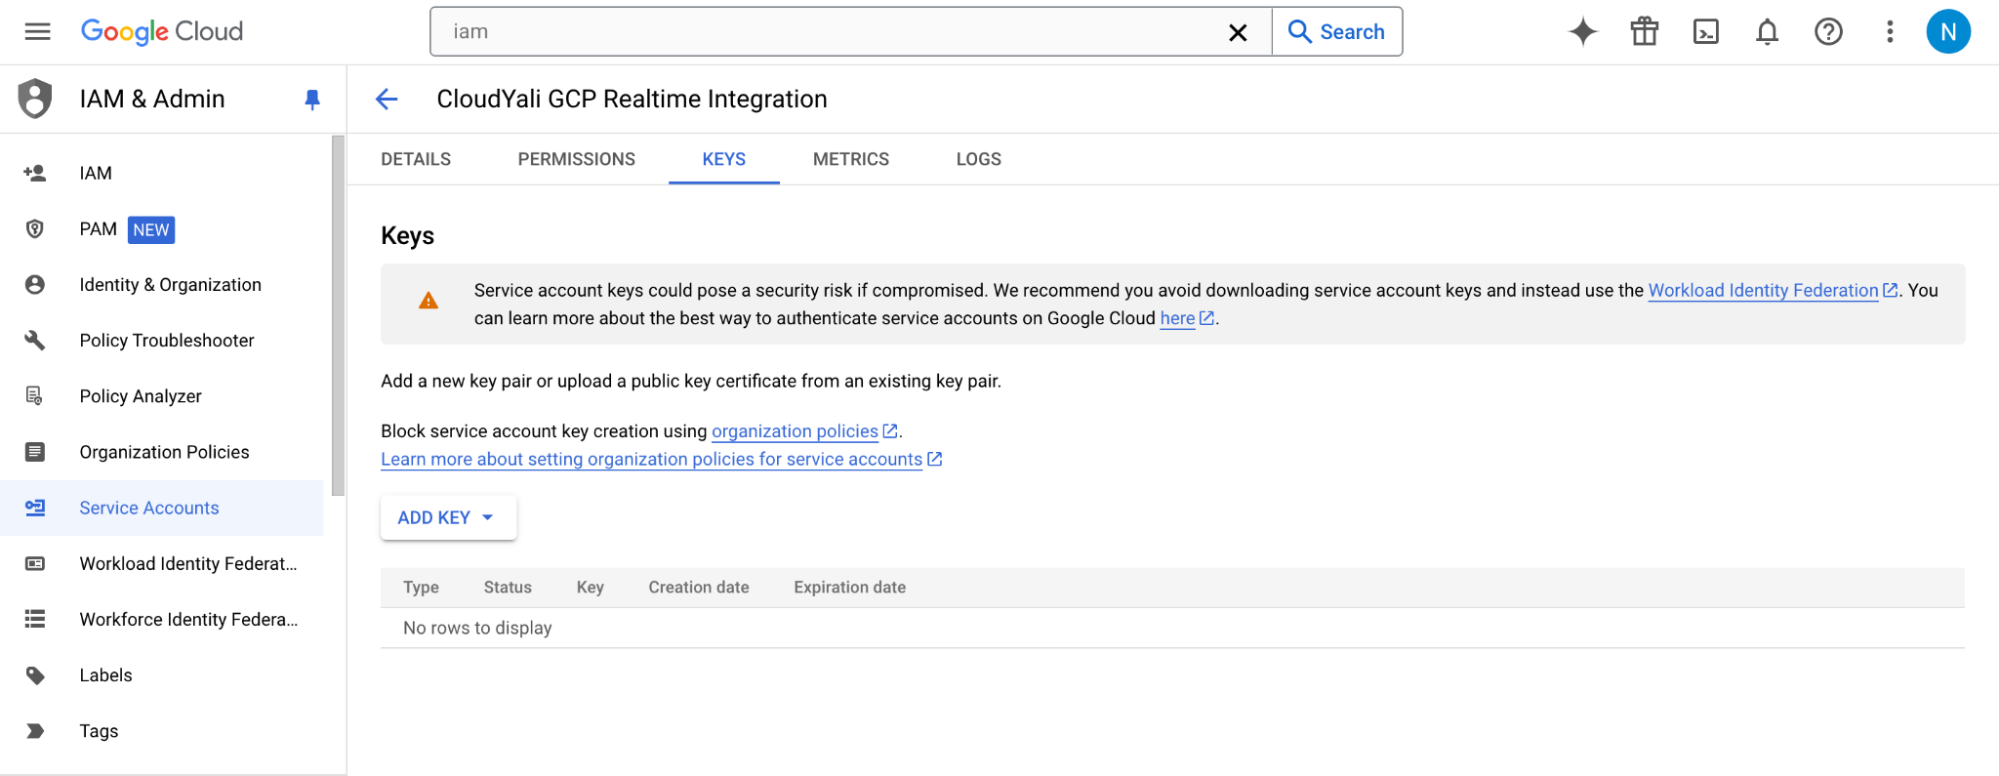The width and height of the screenshot is (1999, 776).
Task: Activate Cloud Shell terminal icon
Action: point(1705,32)
